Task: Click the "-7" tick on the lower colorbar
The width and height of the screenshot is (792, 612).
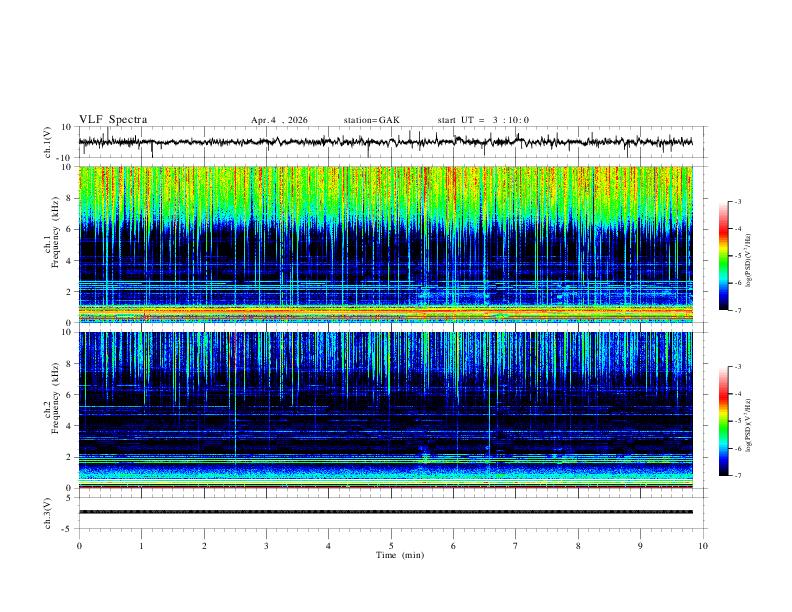Action: [x=737, y=476]
